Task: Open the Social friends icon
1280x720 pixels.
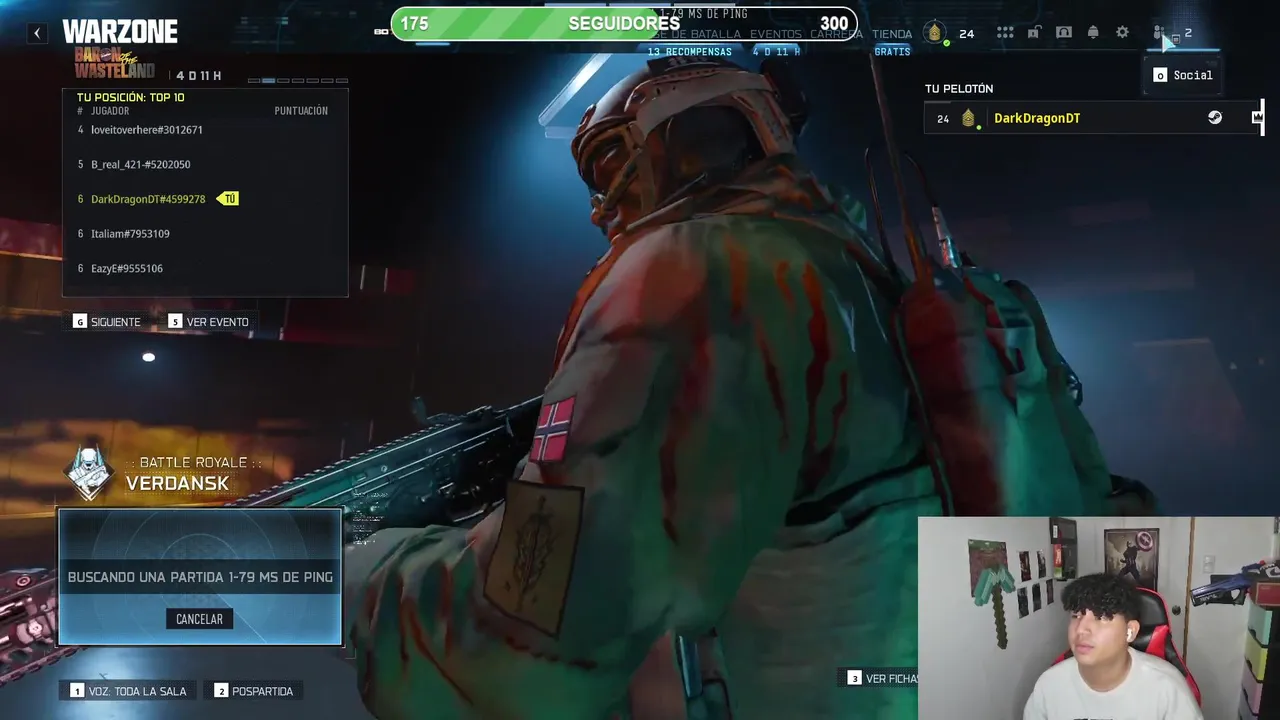Action: [x=1159, y=33]
